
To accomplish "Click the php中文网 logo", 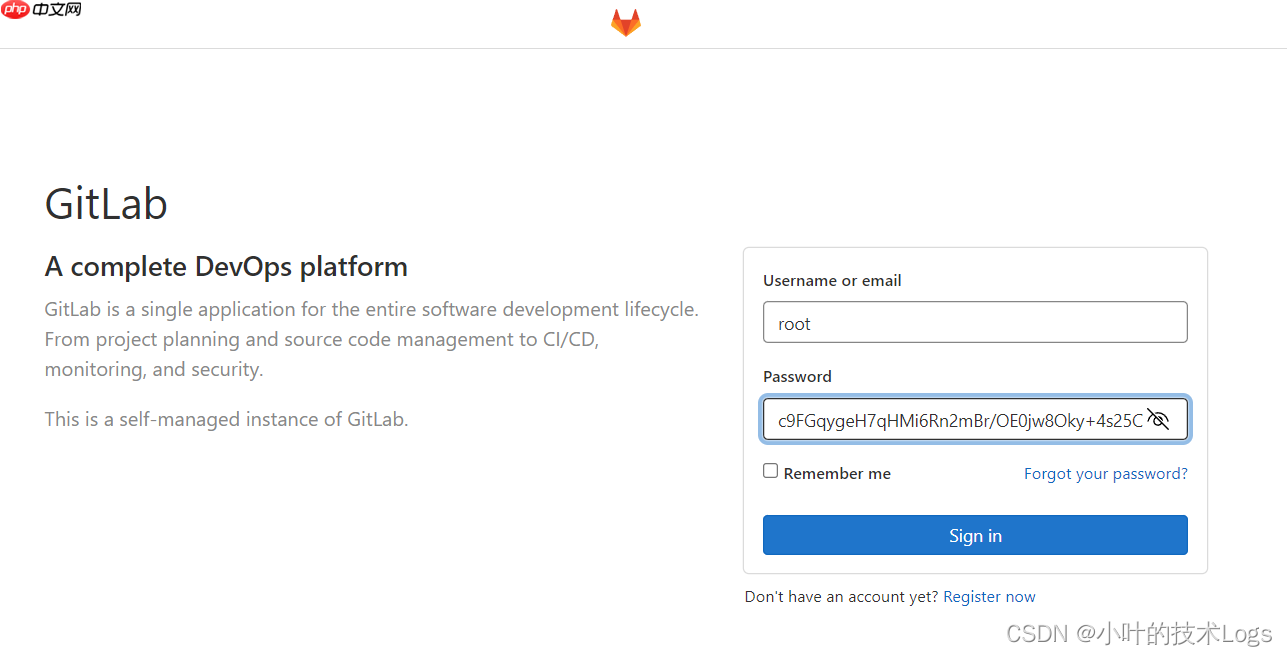I will click(x=41, y=11).
